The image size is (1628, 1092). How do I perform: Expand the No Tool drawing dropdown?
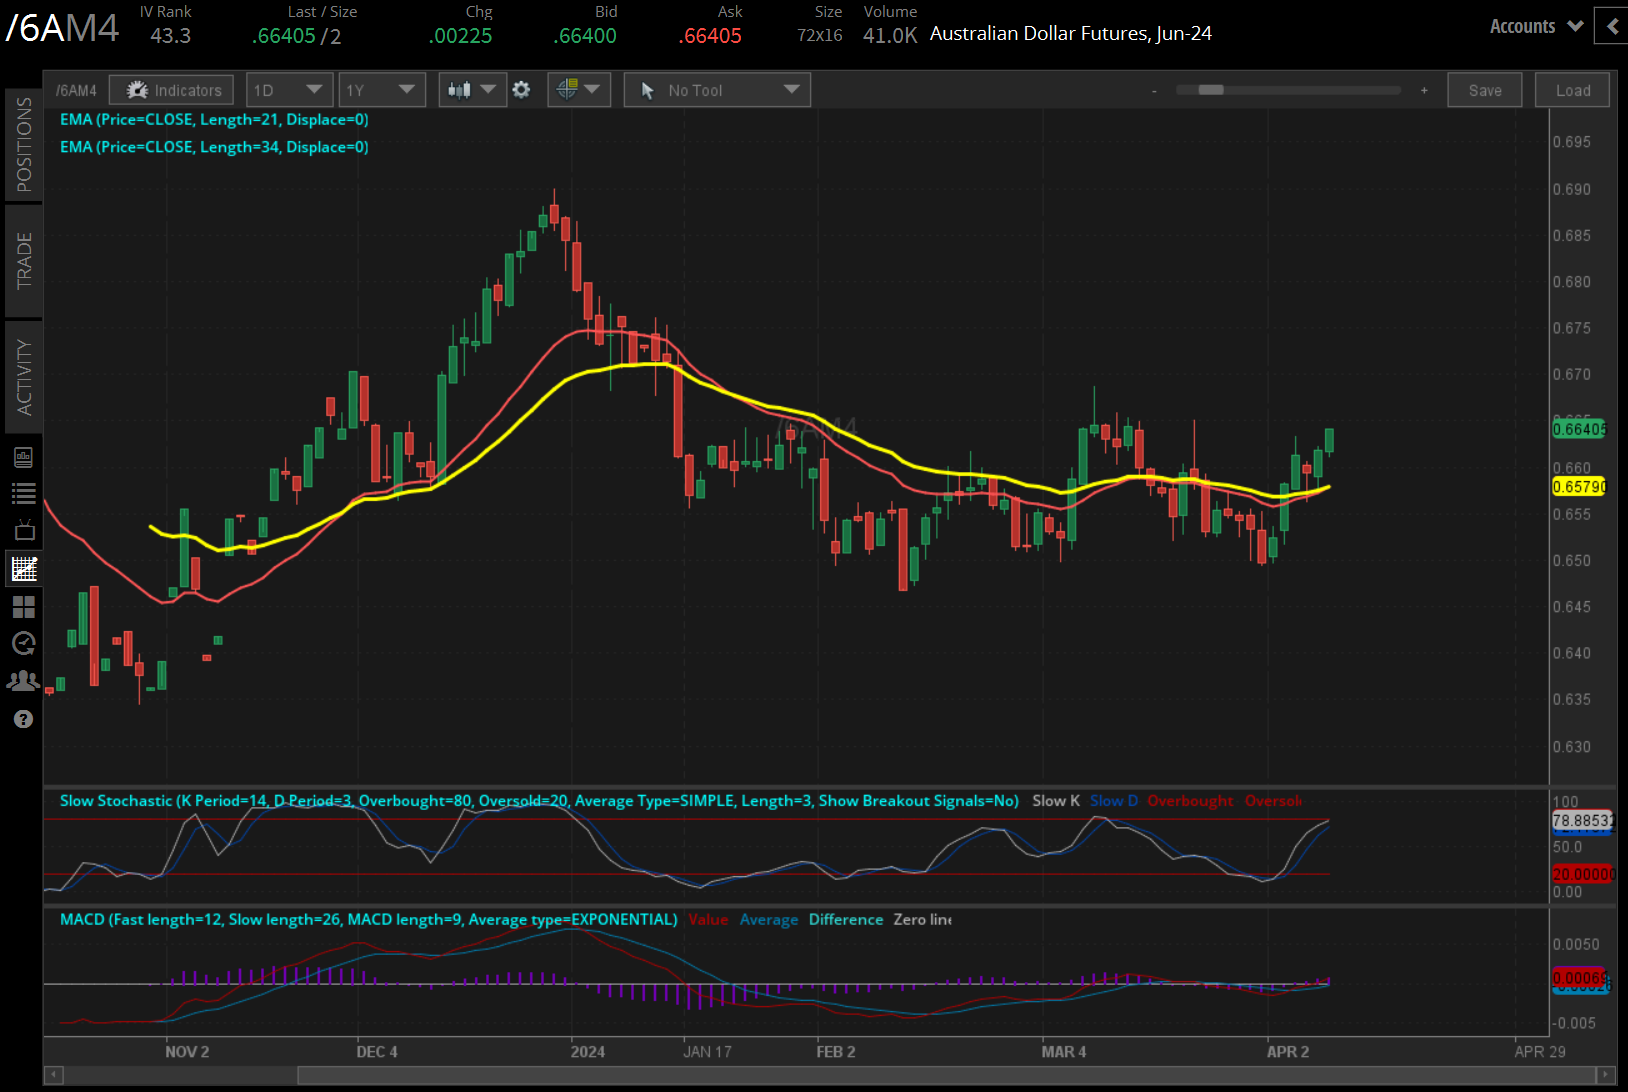717,90
